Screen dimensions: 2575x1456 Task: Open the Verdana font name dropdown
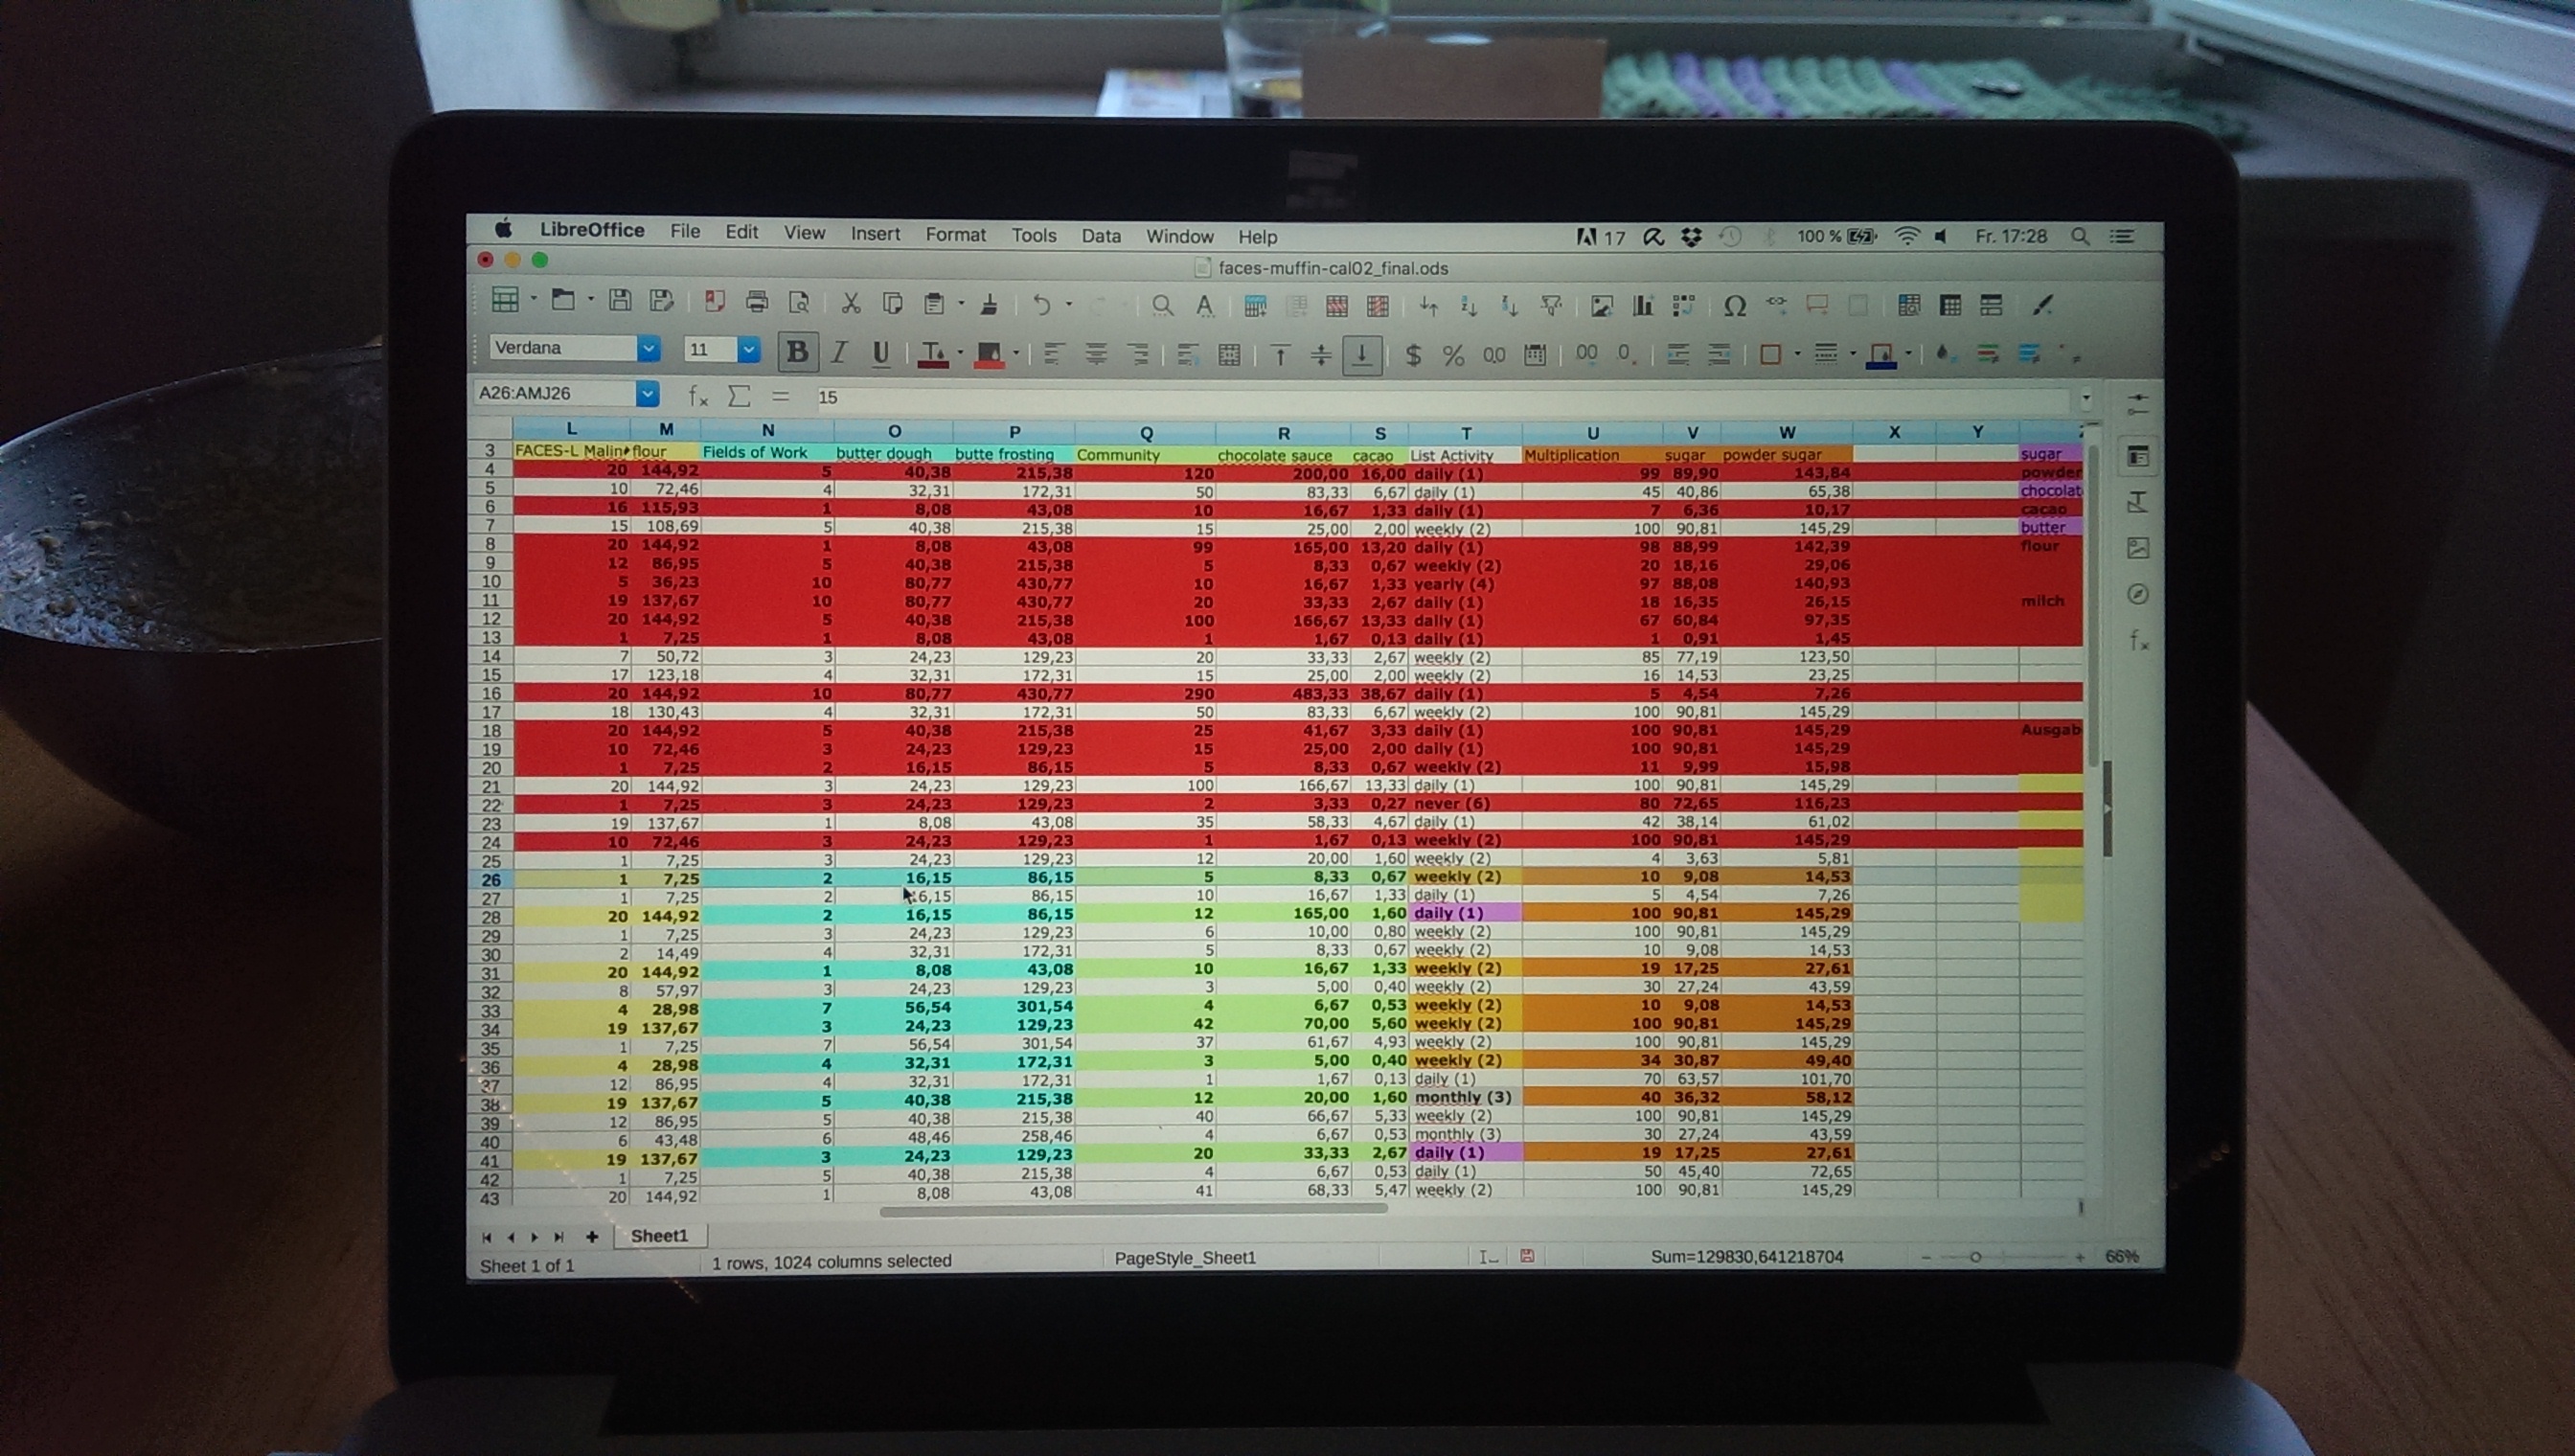(649, 348)
